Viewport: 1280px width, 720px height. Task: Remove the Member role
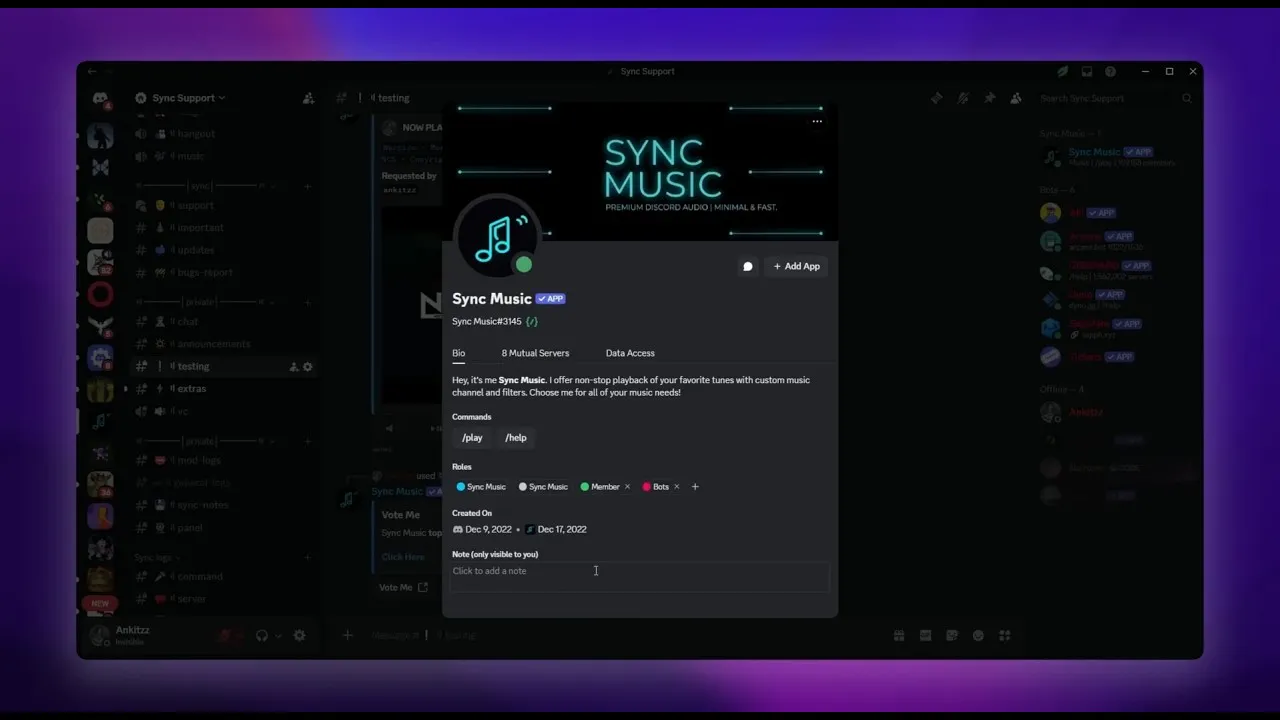627,487
